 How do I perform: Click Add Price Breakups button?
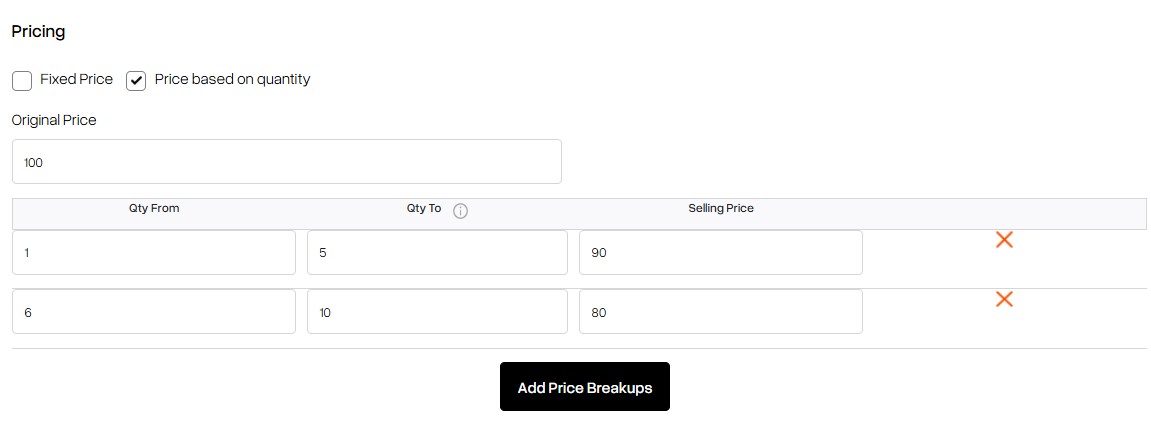585,387
